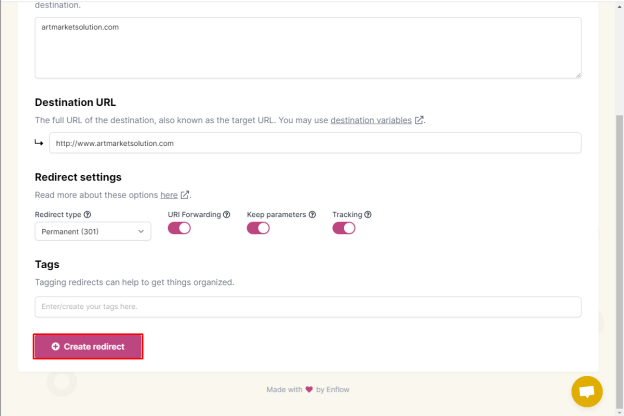This screenshot has width=624, height=416.
Task: Toggle the URI Forwarding switch
Action: coord(179,228)
